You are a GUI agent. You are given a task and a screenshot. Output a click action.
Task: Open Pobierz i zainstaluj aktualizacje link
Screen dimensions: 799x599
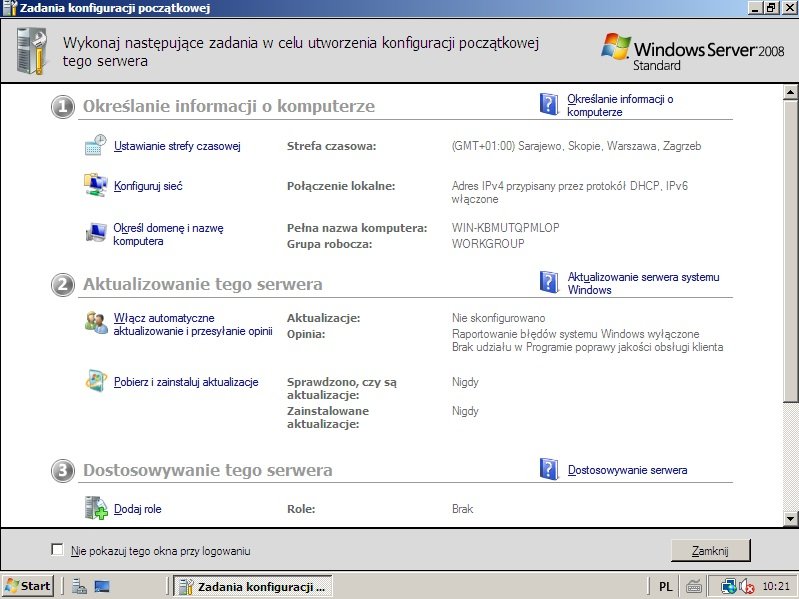click(x=186, y=382)
